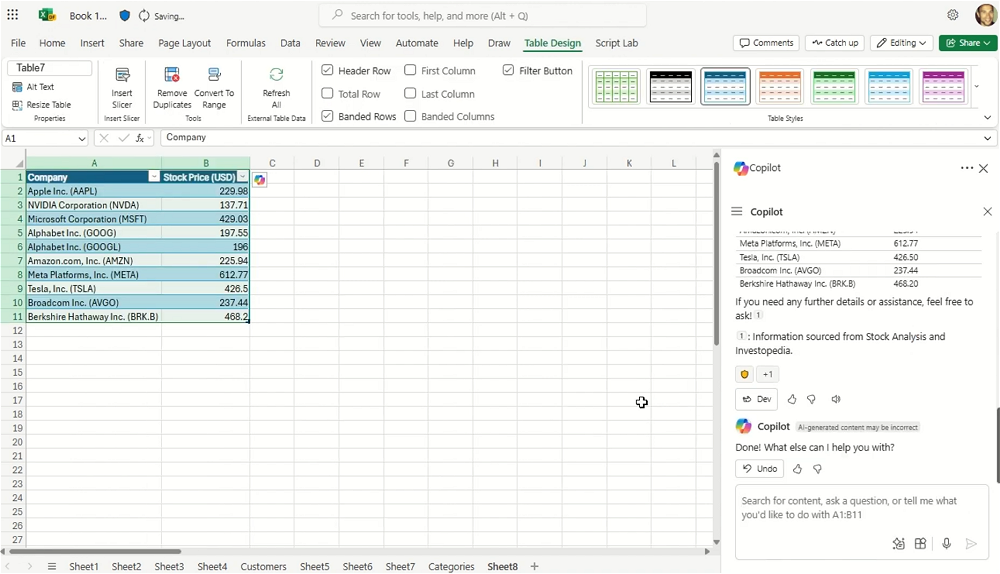Open the app launcher waffle icon
The height and width of the screenshot is (574, 1000).
tap(12, 15)
